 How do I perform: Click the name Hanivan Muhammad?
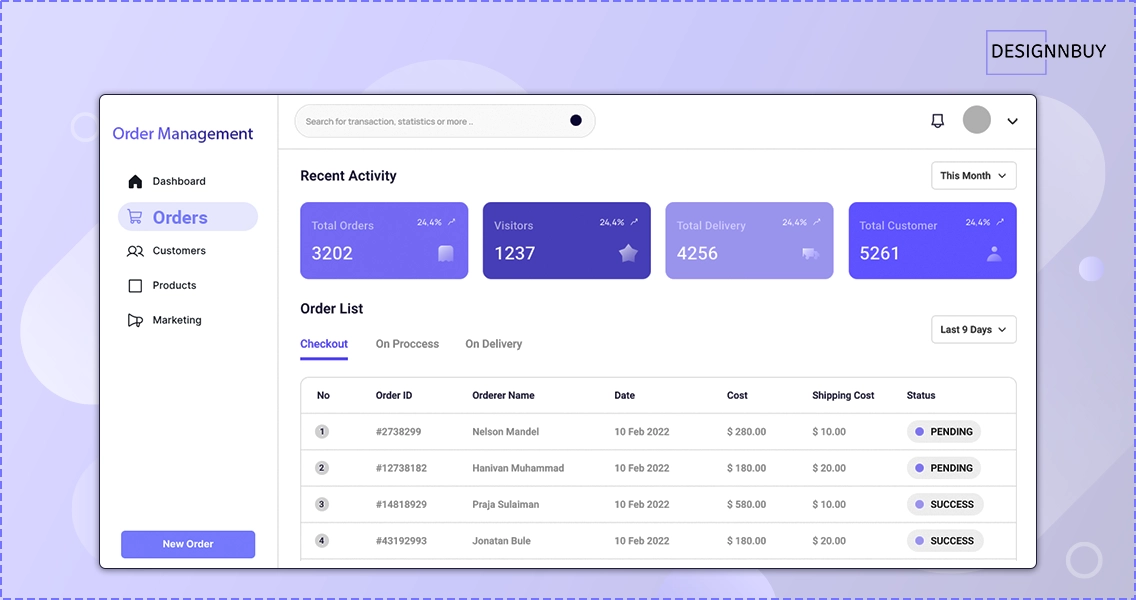pyautogui.click(x=518, y=468)
